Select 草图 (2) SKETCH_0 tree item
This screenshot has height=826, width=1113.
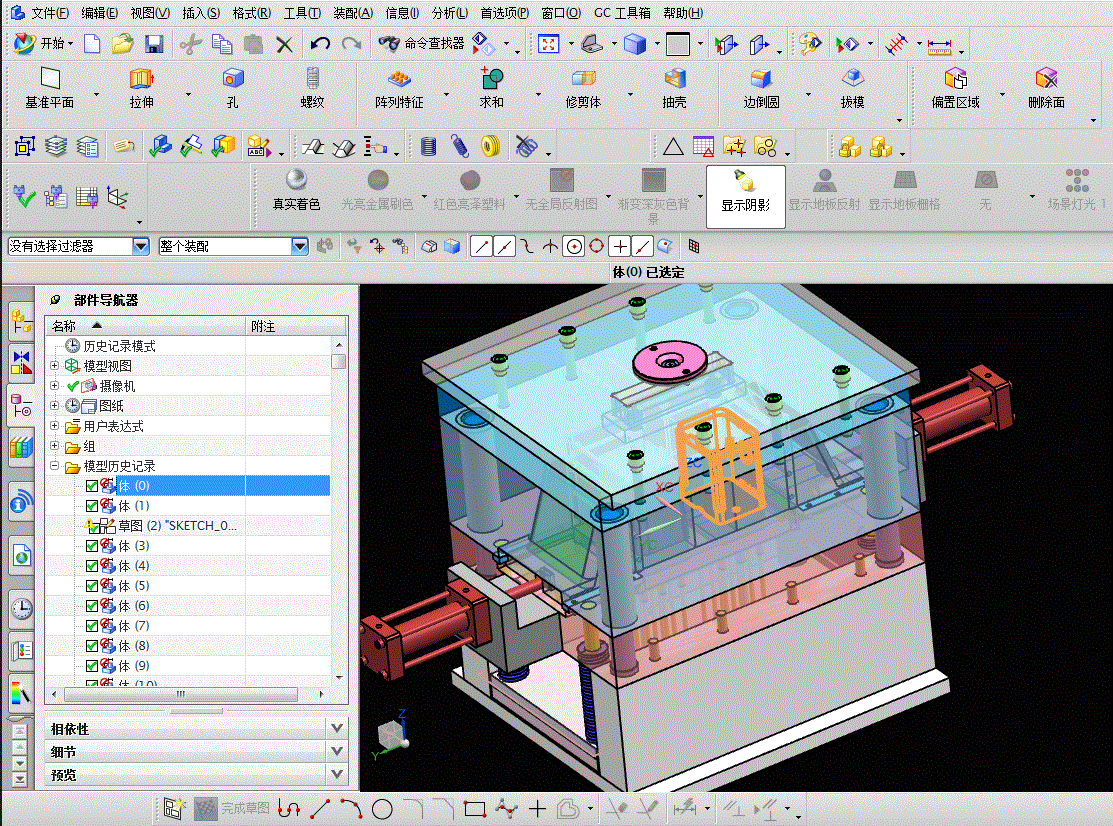pyautogui.click(x=177, y=526)
